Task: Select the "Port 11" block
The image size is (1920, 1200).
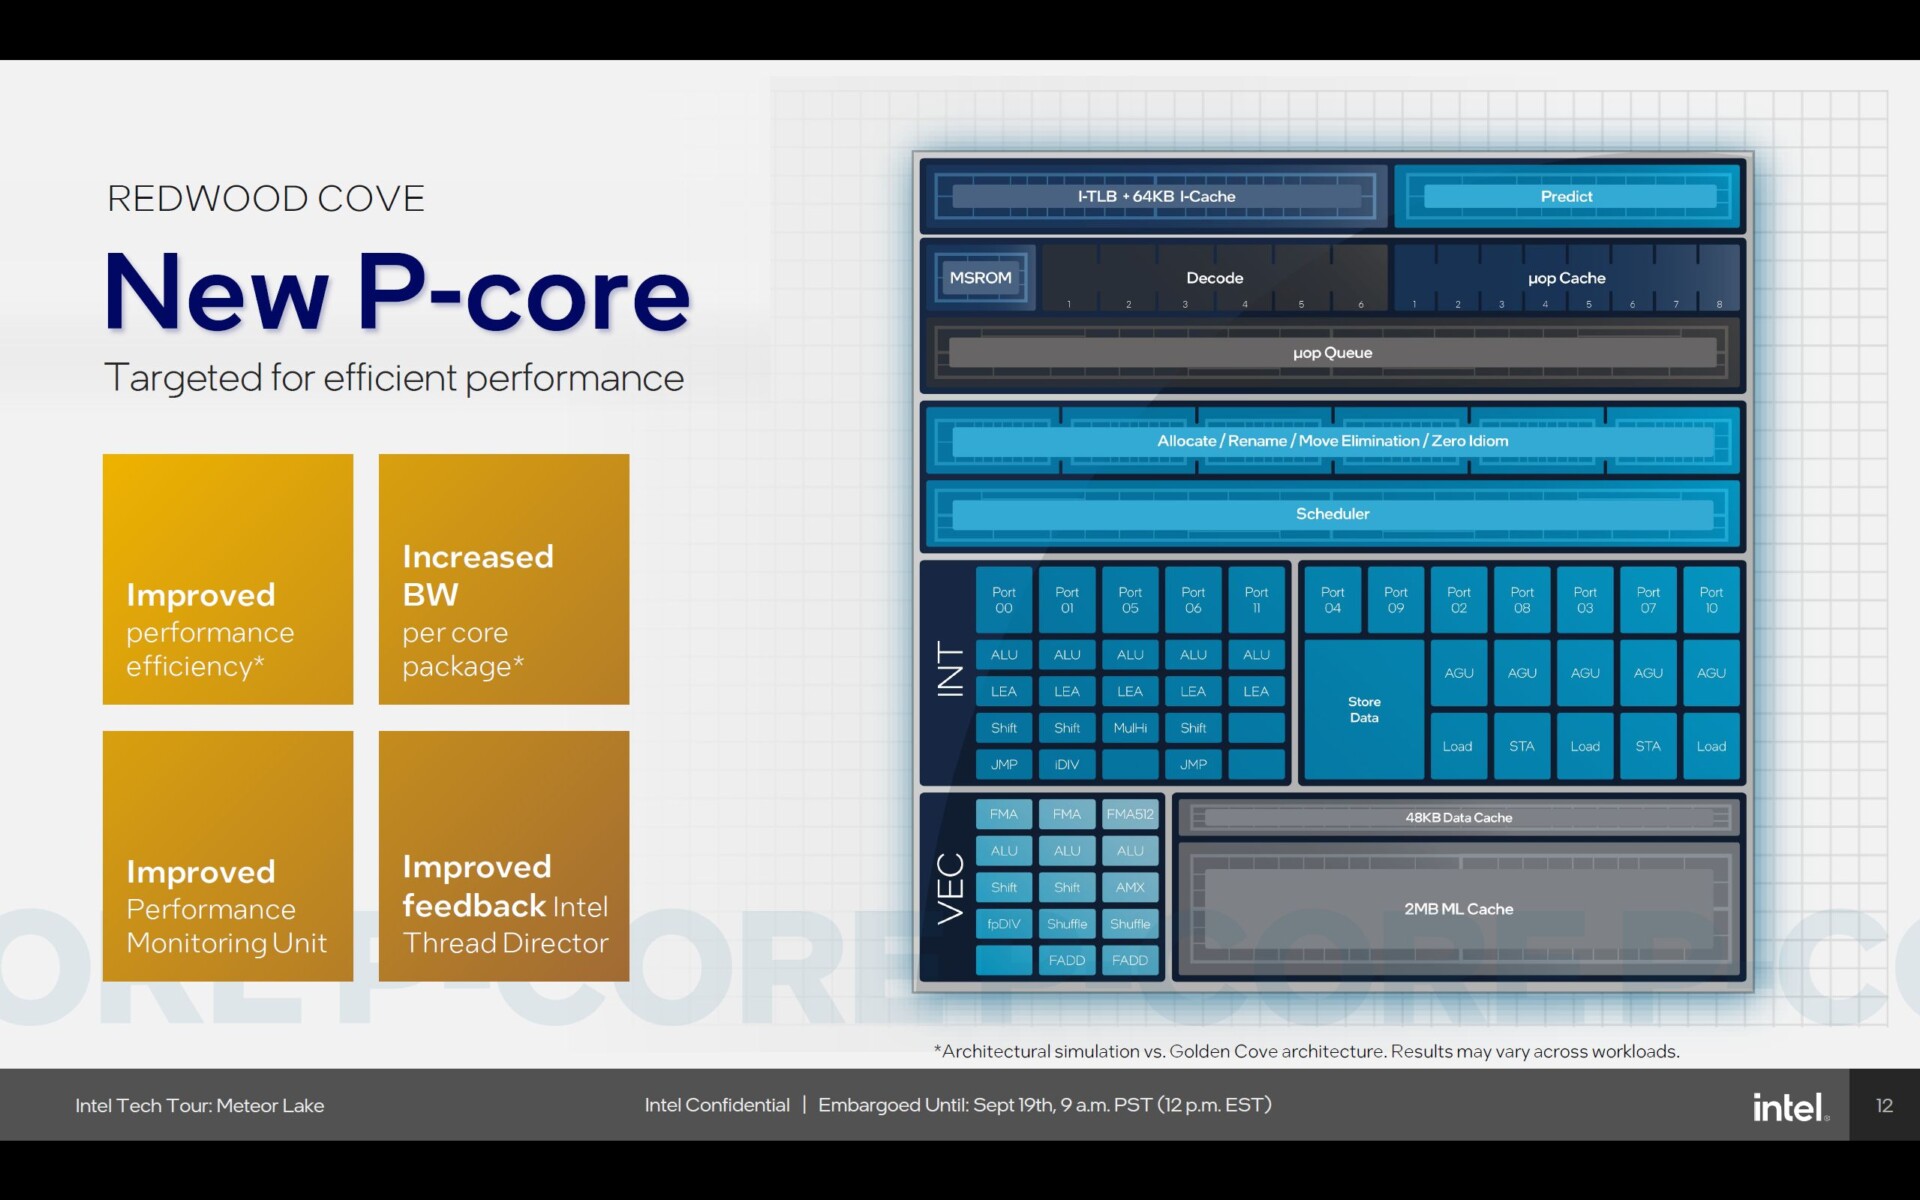Action: [1256, 600]
